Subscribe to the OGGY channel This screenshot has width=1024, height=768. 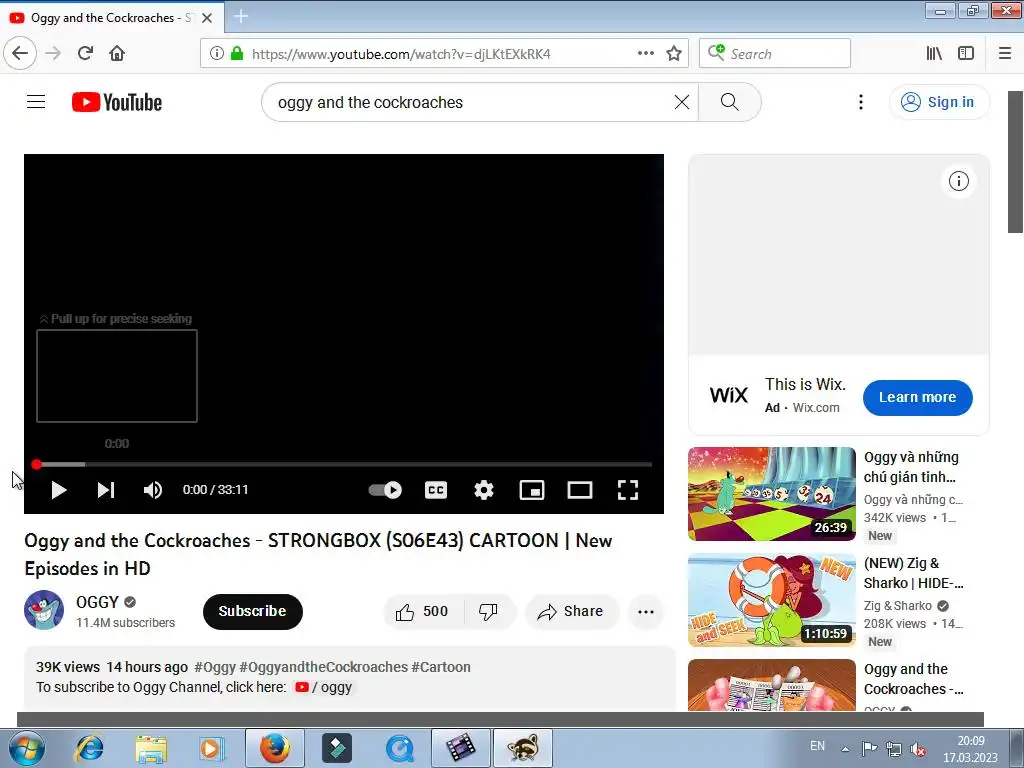(253, 611)
